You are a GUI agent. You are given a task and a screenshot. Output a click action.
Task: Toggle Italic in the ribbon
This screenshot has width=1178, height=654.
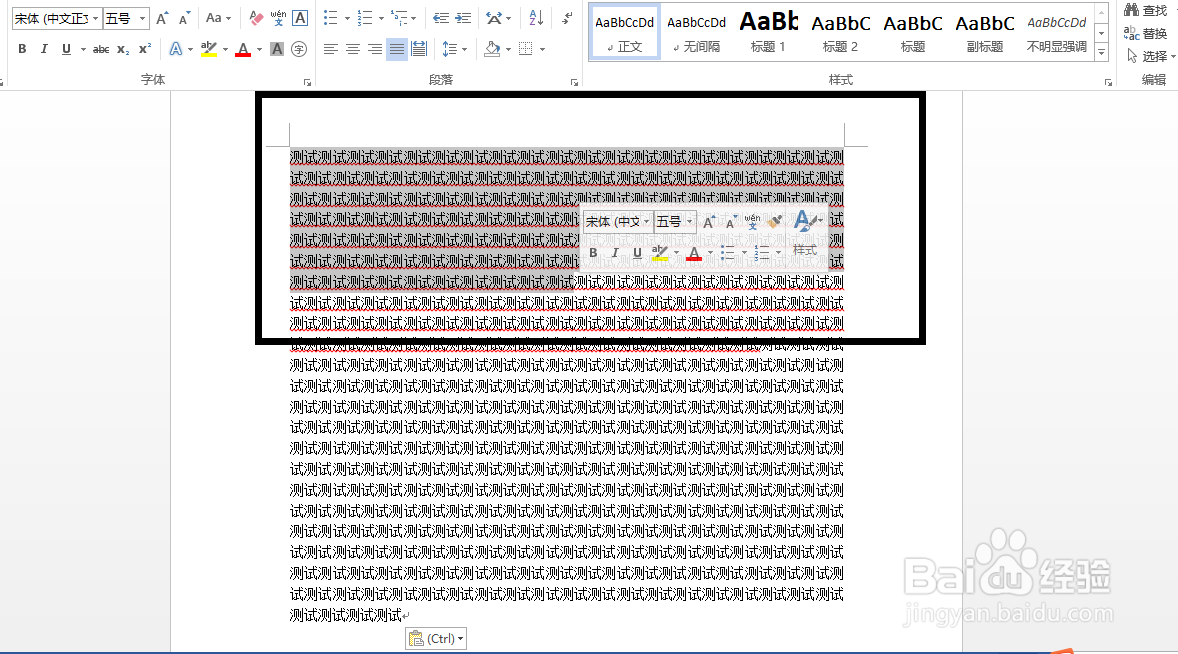tap(44, 50)
